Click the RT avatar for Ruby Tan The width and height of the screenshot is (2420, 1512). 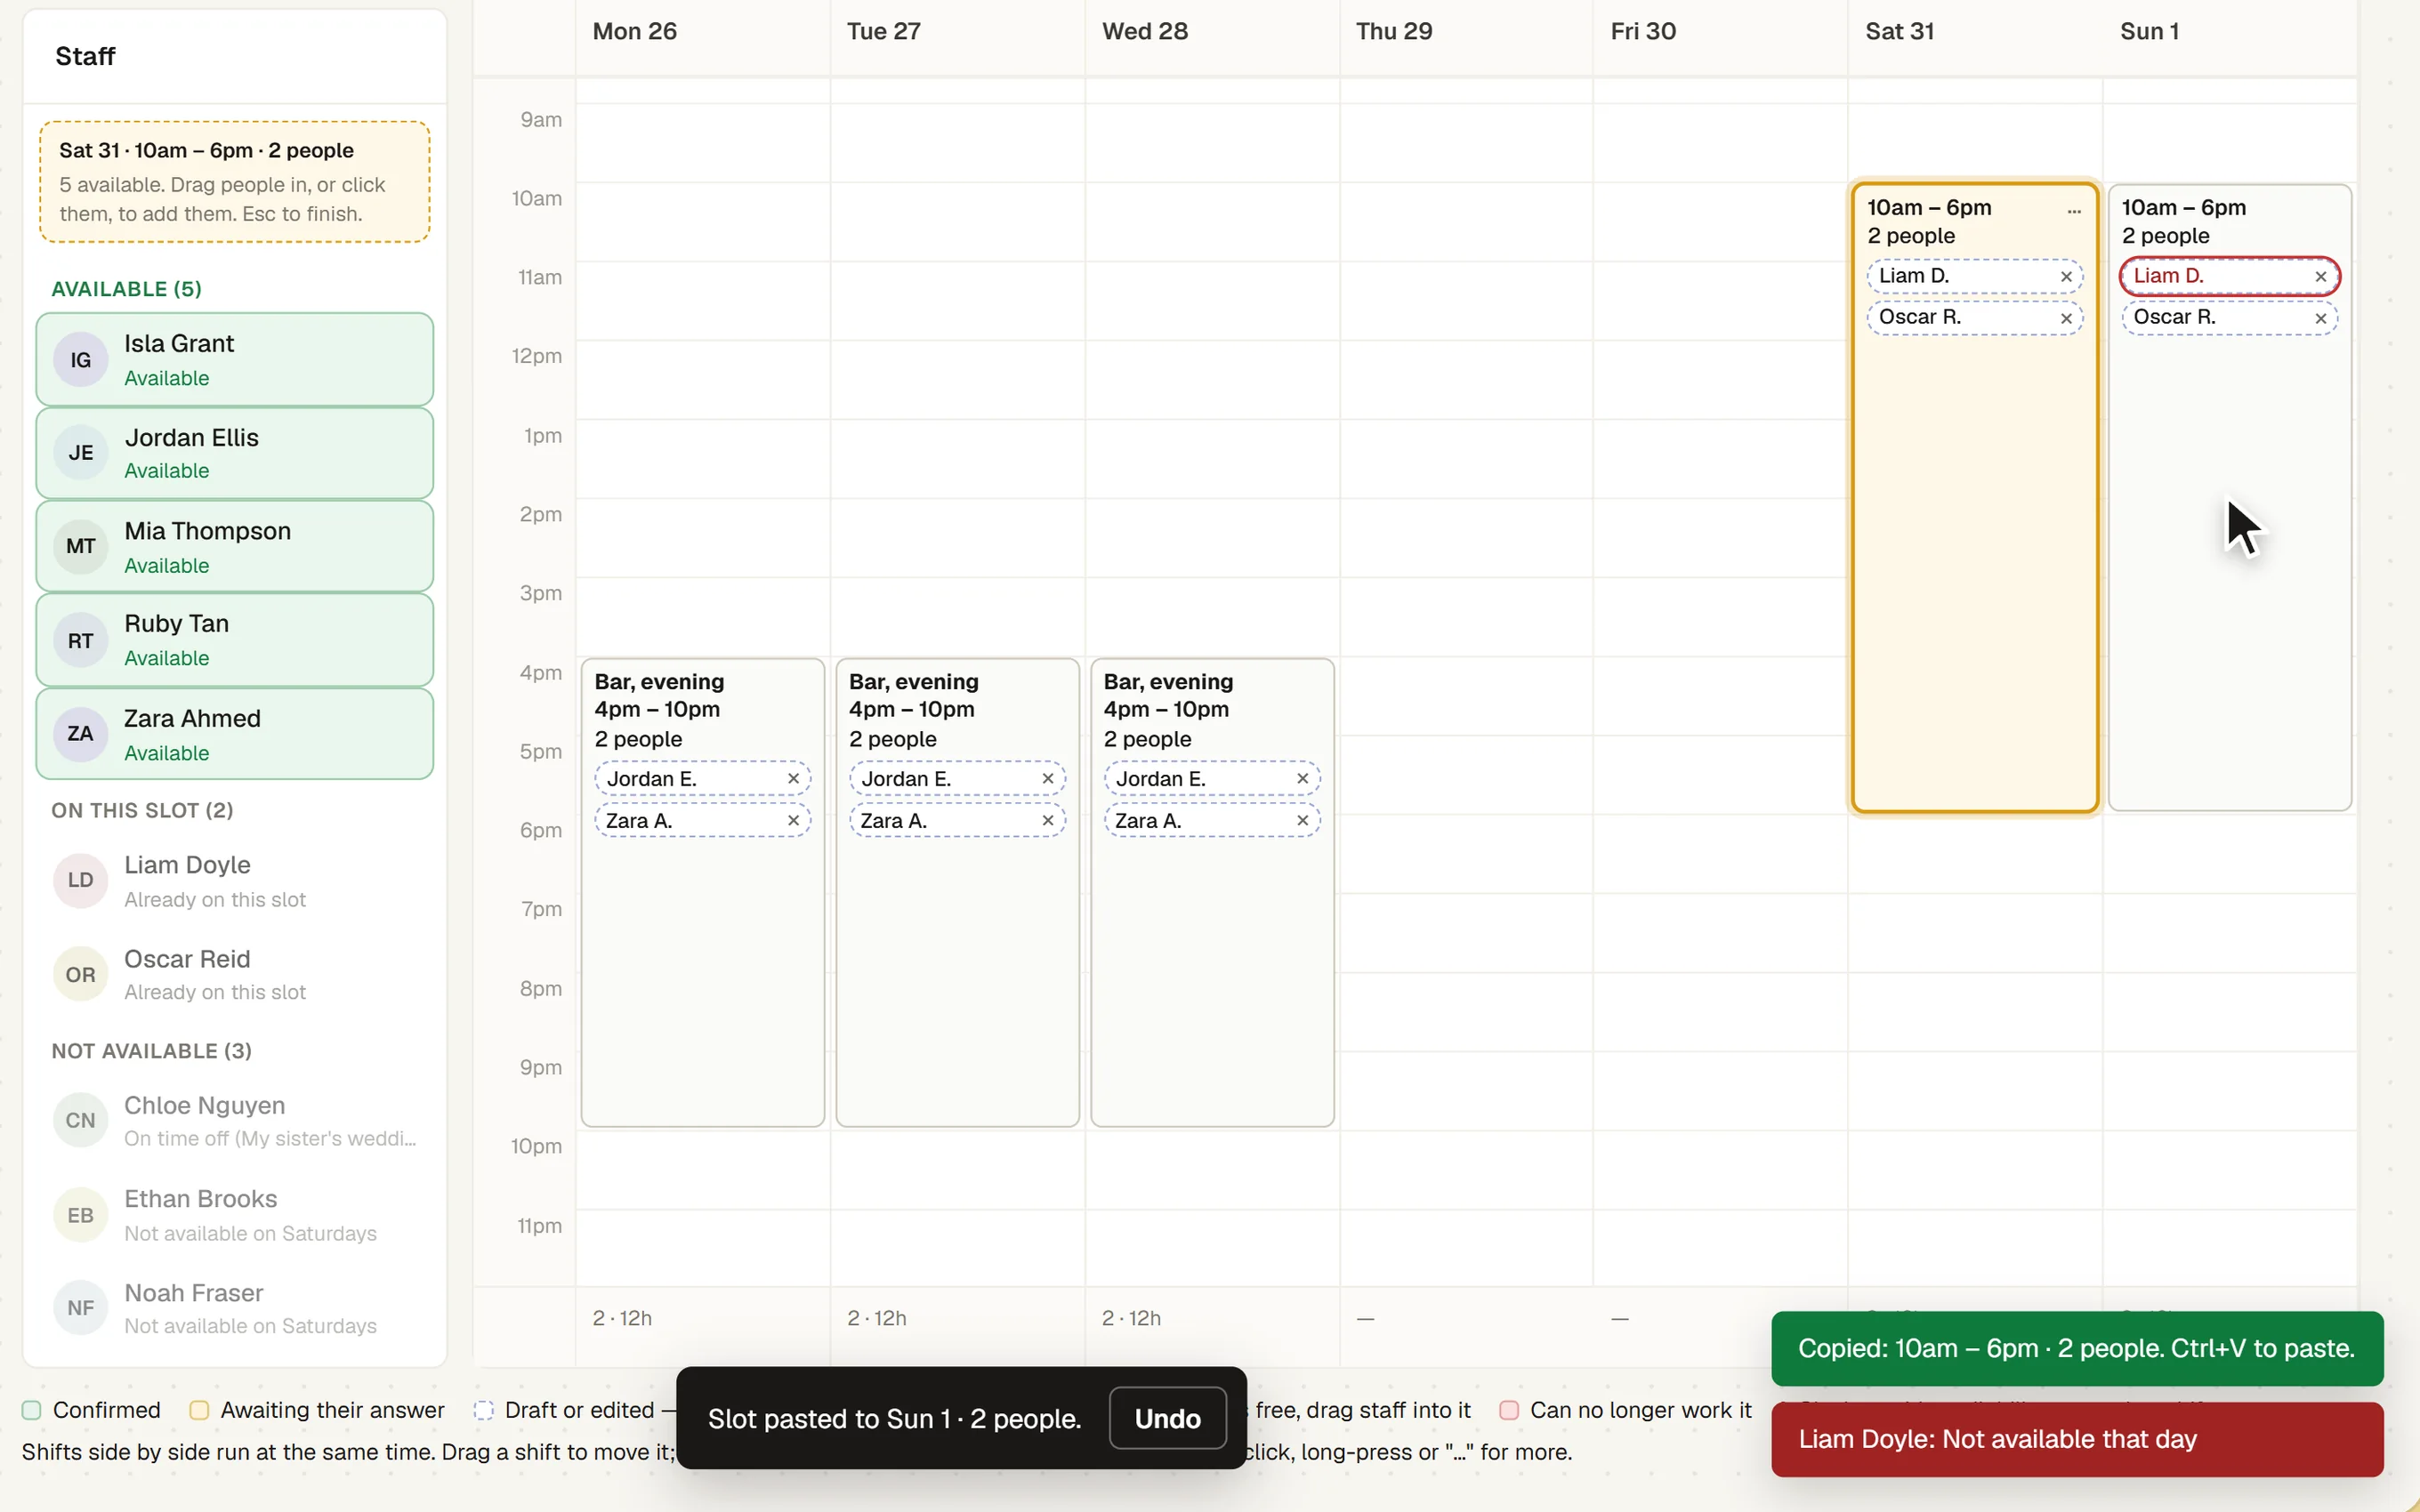click(81, 640)
